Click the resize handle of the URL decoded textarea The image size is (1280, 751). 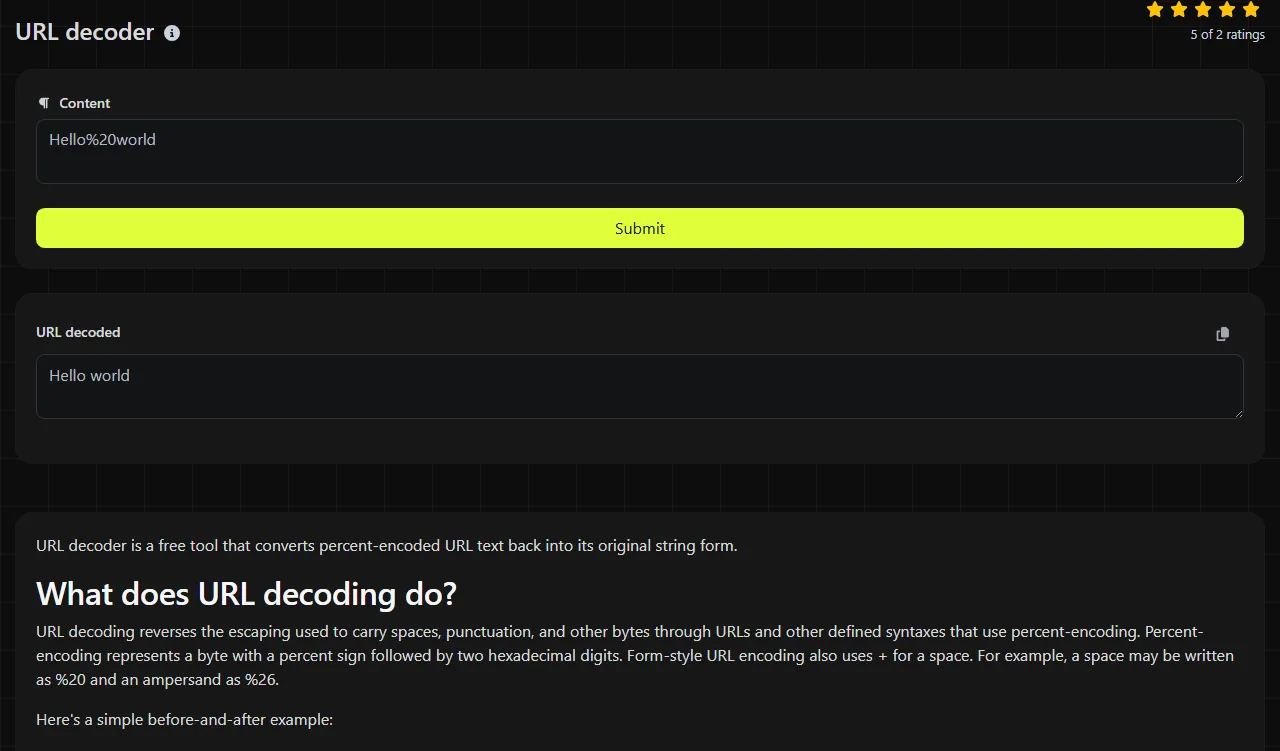coord(1237,412)
